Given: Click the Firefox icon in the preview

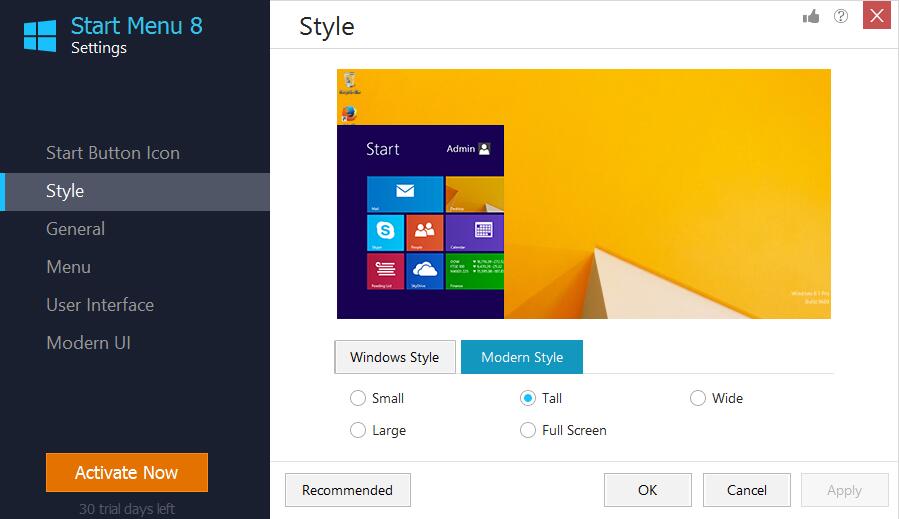Looking at the screenshot, I should (349, 114).
